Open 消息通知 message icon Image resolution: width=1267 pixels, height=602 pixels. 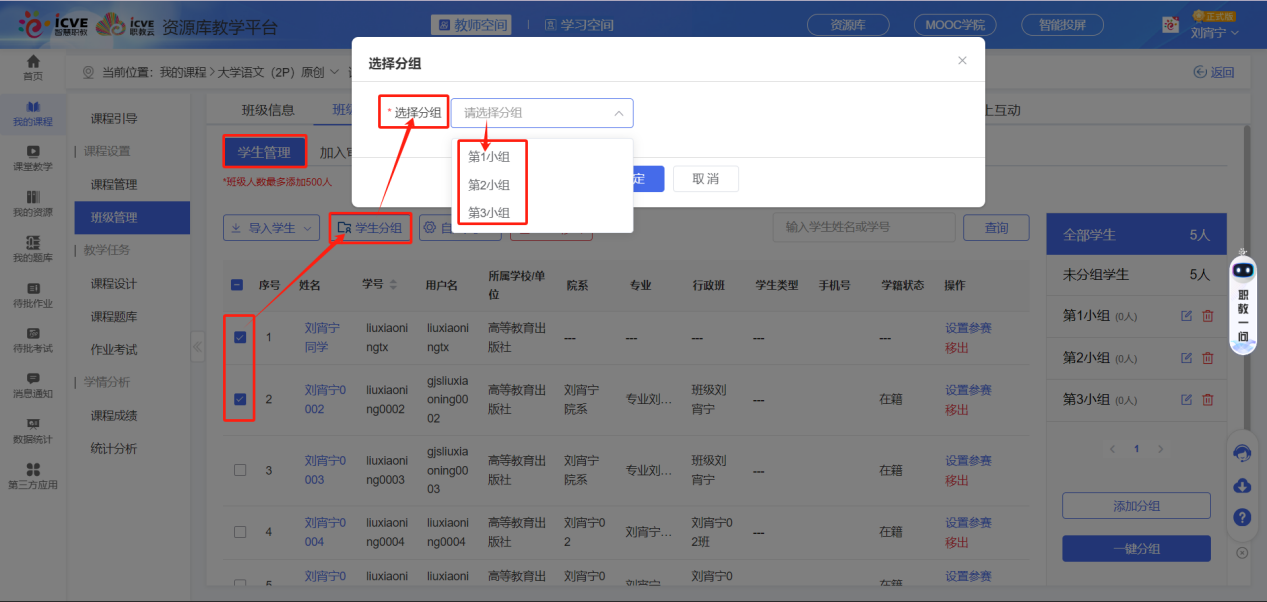point(33,384)
